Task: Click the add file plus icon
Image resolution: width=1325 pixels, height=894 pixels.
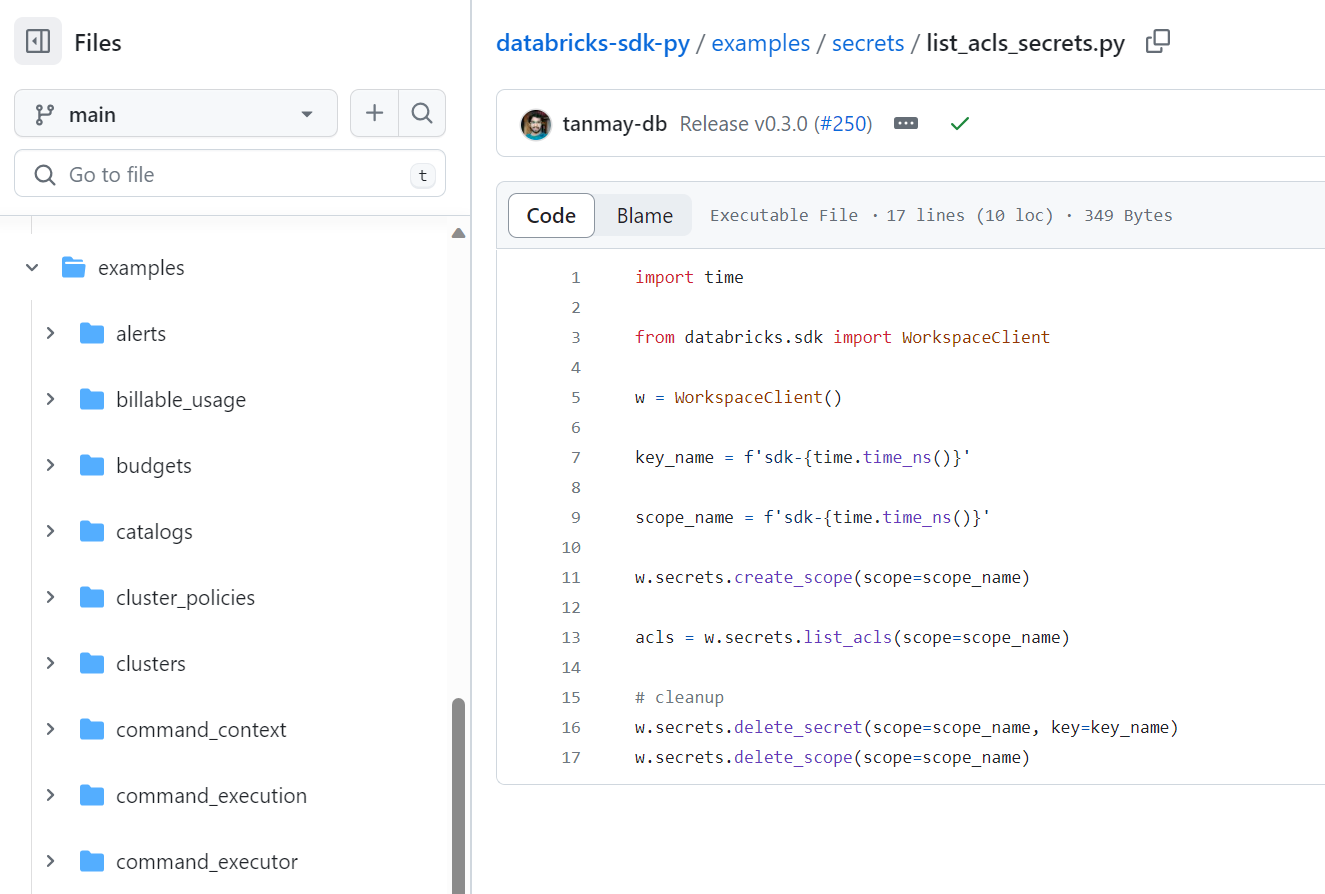Action: tap(373, 113)
